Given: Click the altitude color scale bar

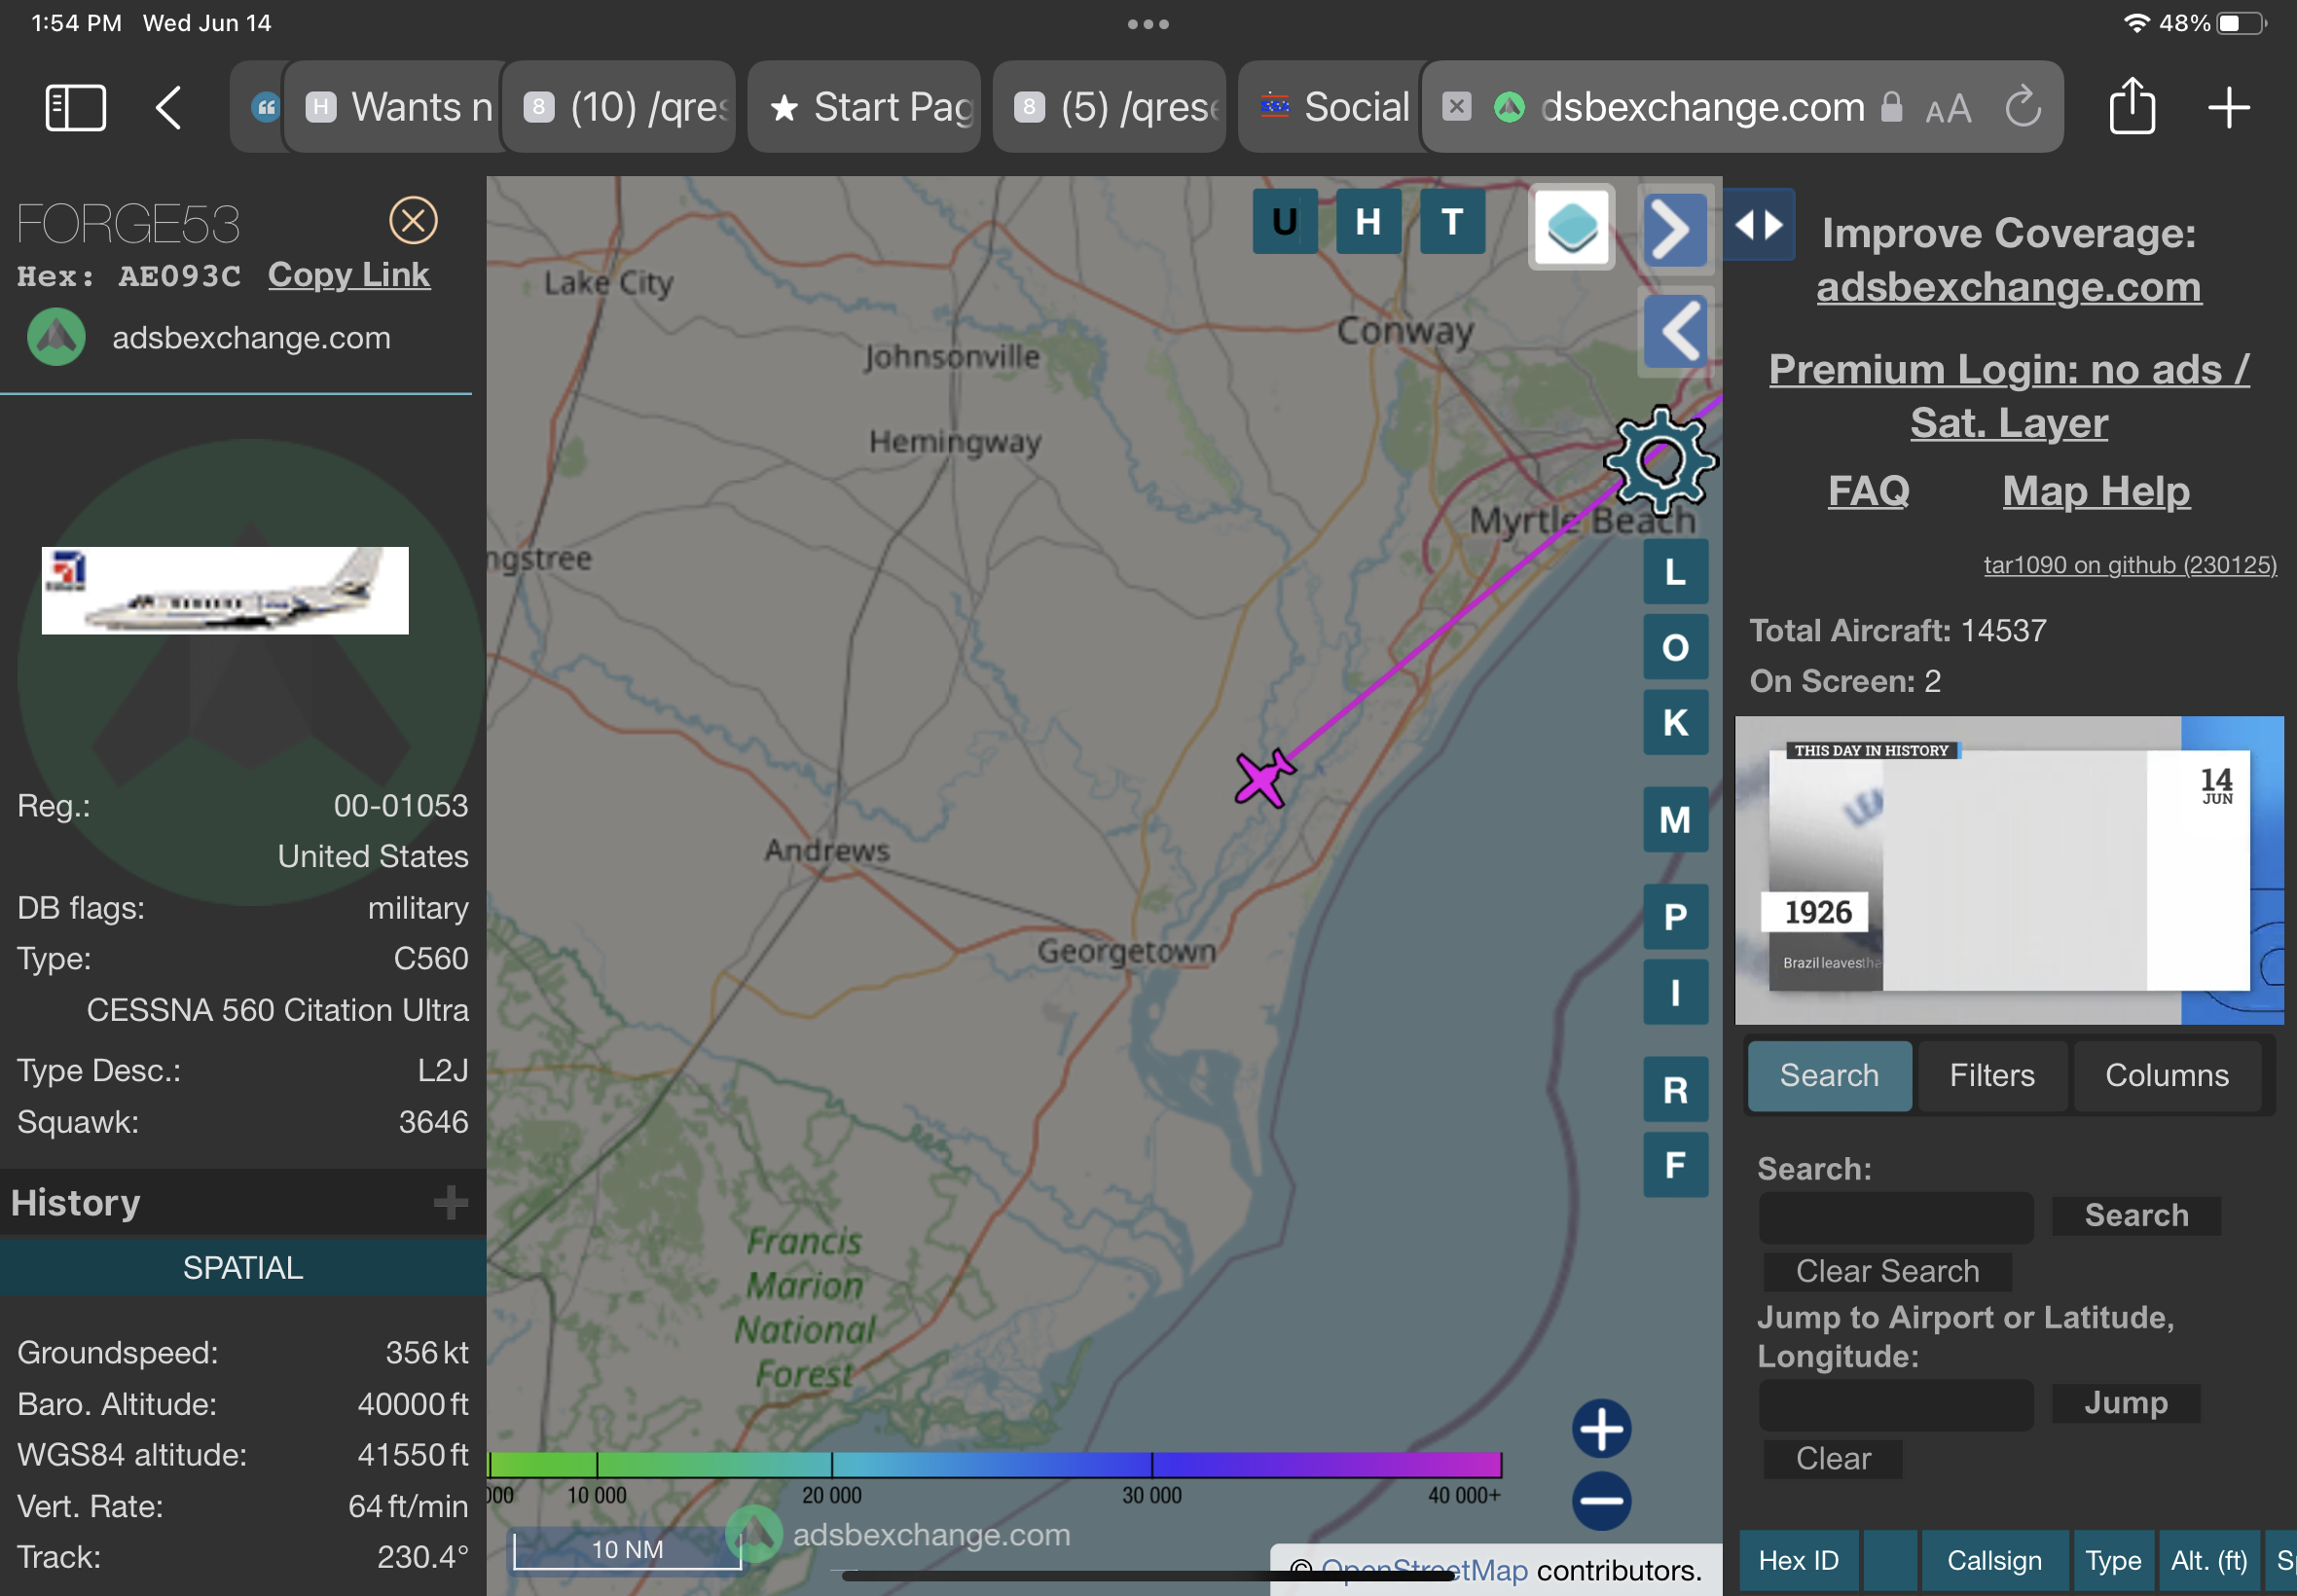Looking at the screenshot, I should (x=995, y=1465).
